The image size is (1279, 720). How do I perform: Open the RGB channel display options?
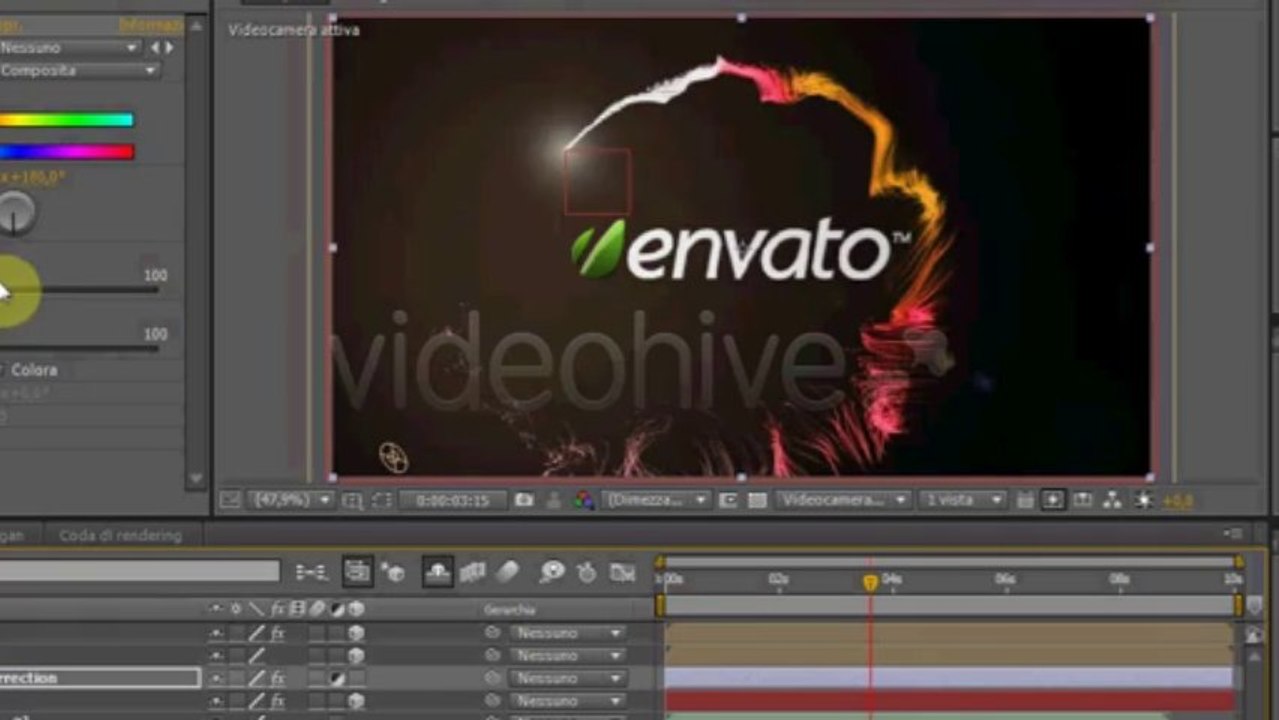(584, 500)
